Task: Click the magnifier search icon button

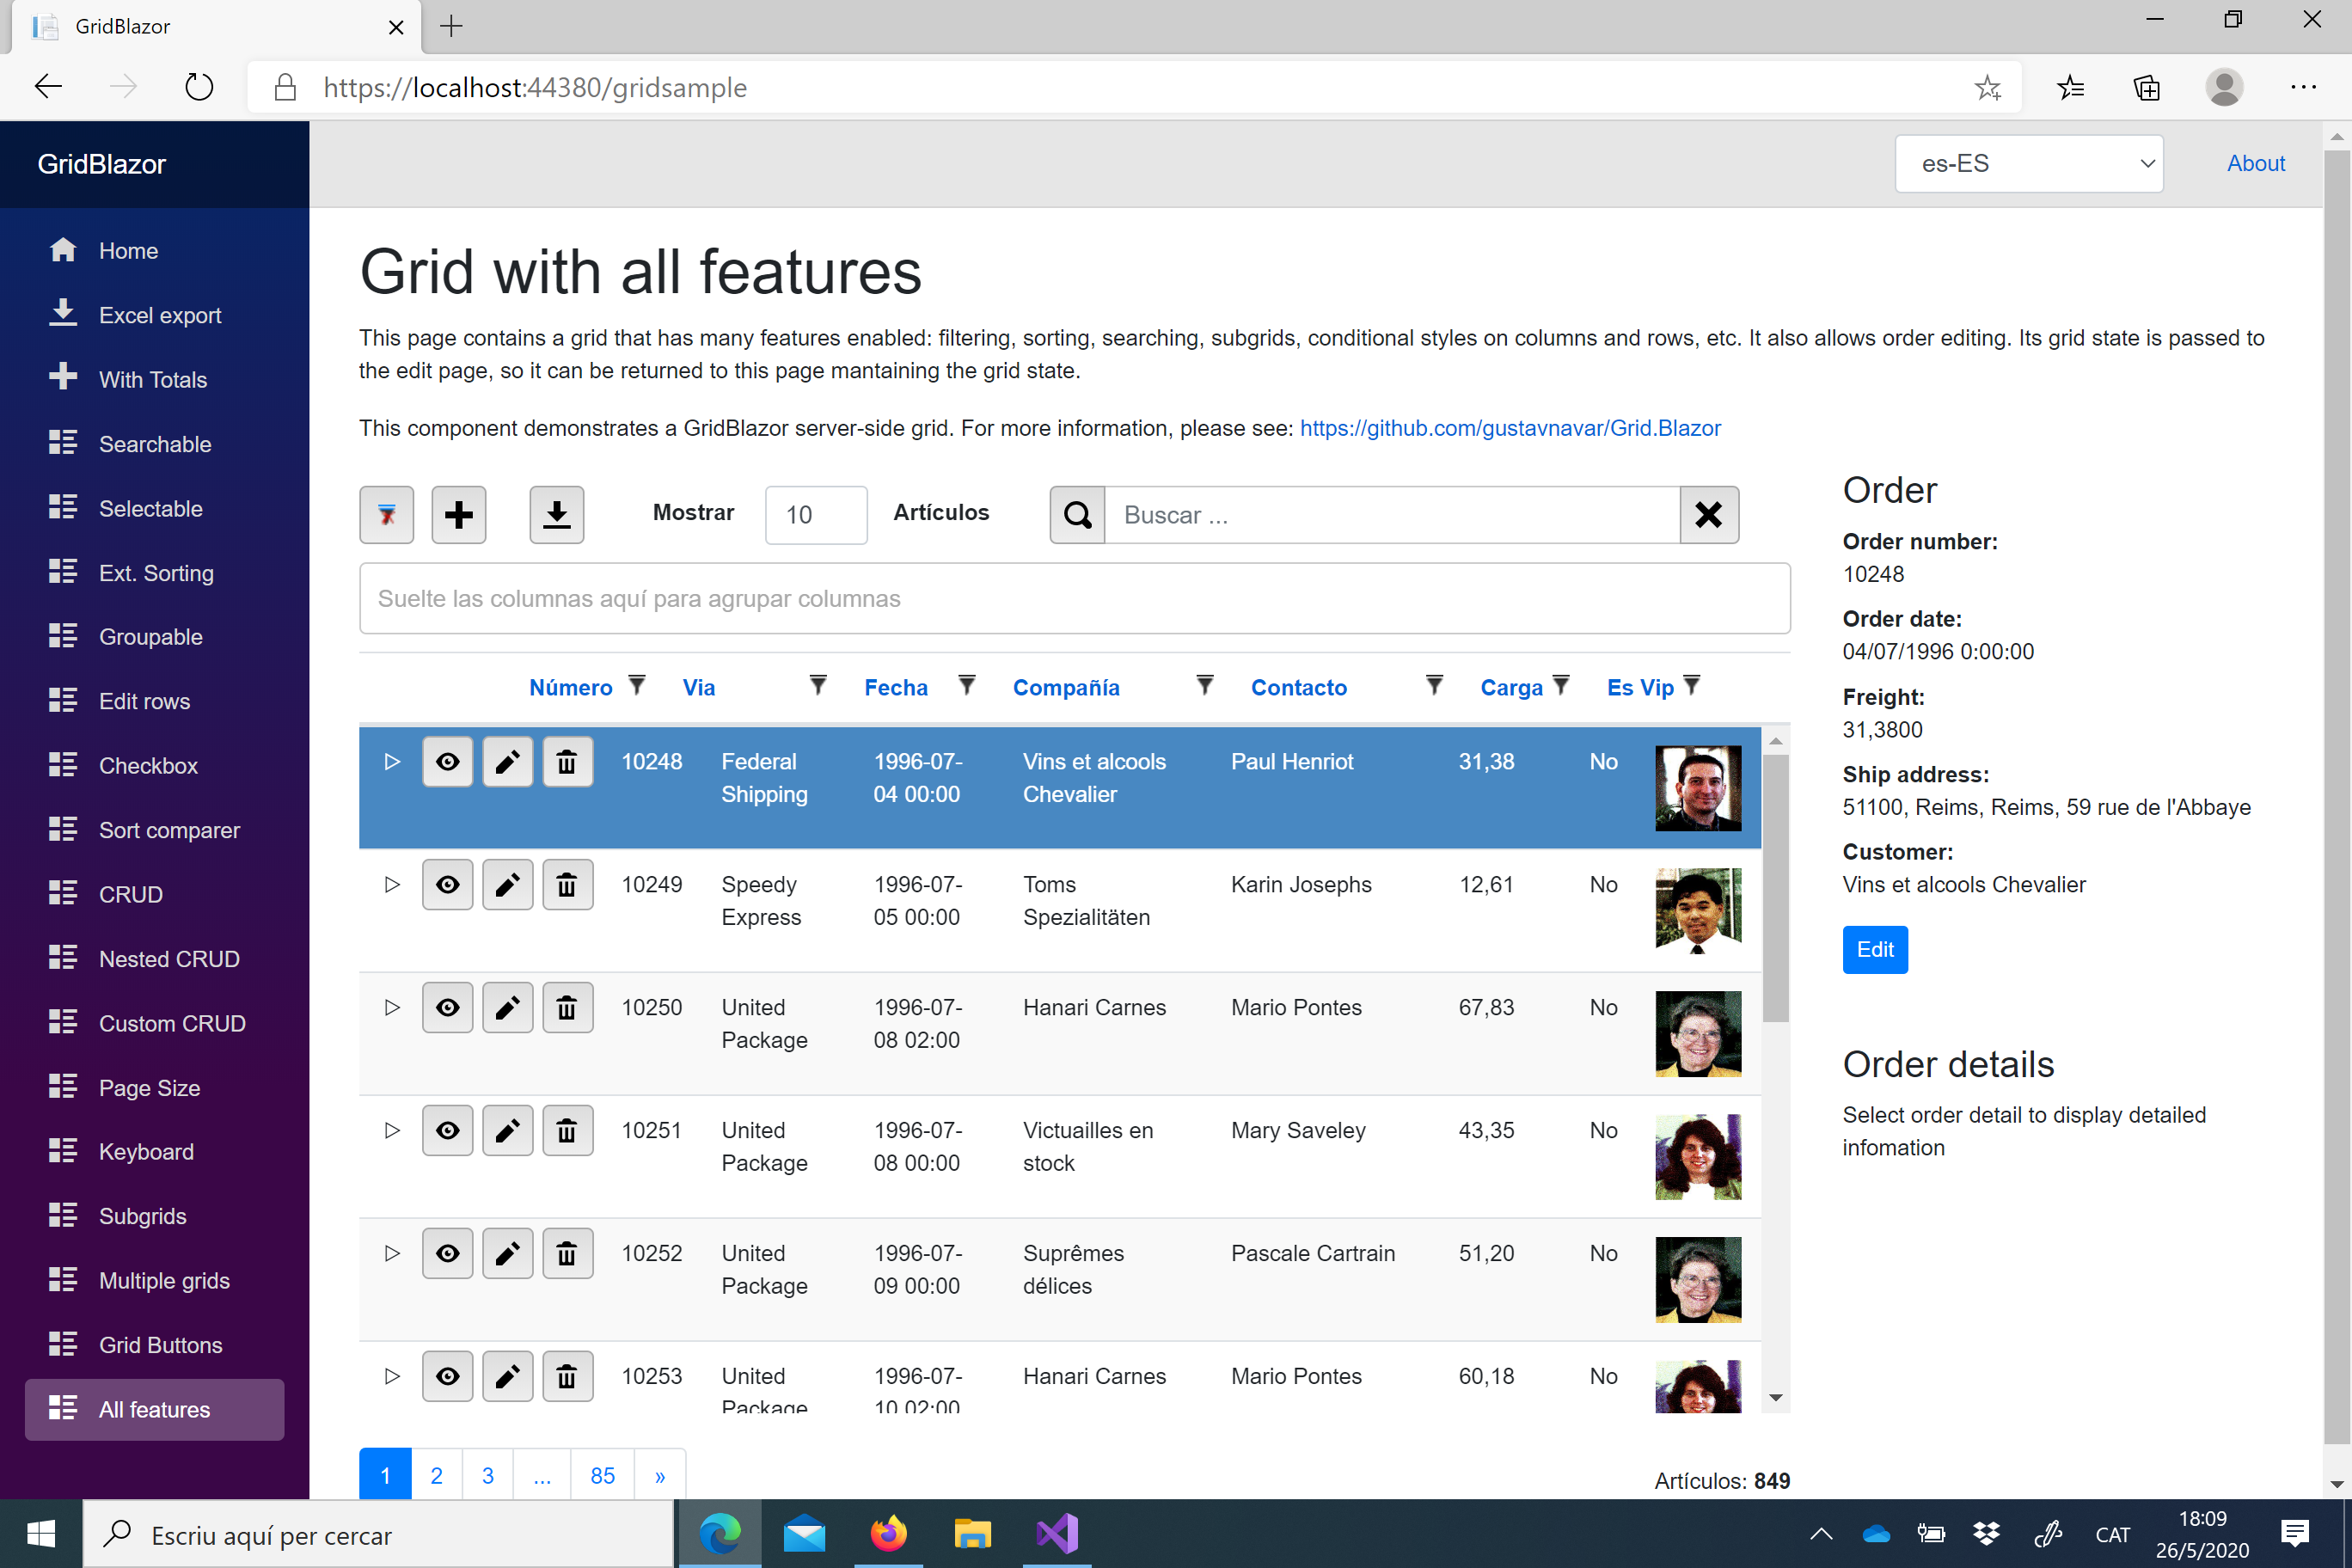Action: (1077, 515)
